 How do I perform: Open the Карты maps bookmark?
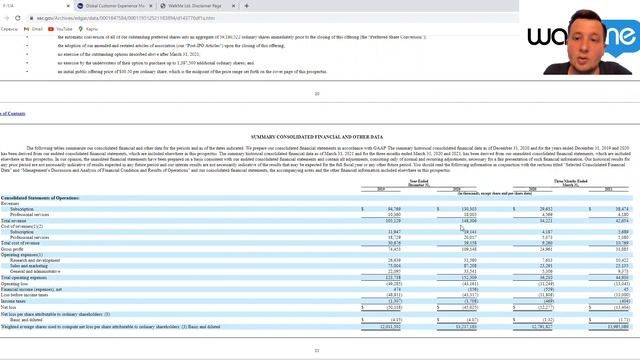(88, 29)
